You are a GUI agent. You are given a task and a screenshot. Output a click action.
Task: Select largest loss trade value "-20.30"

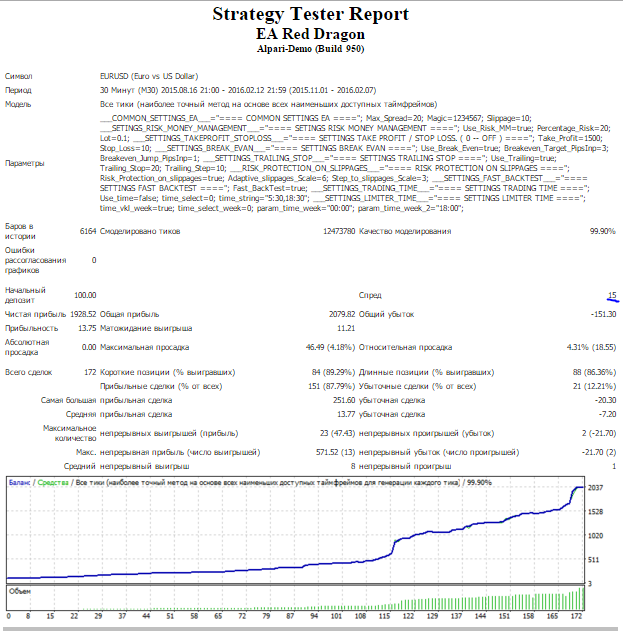click(605, 400)
